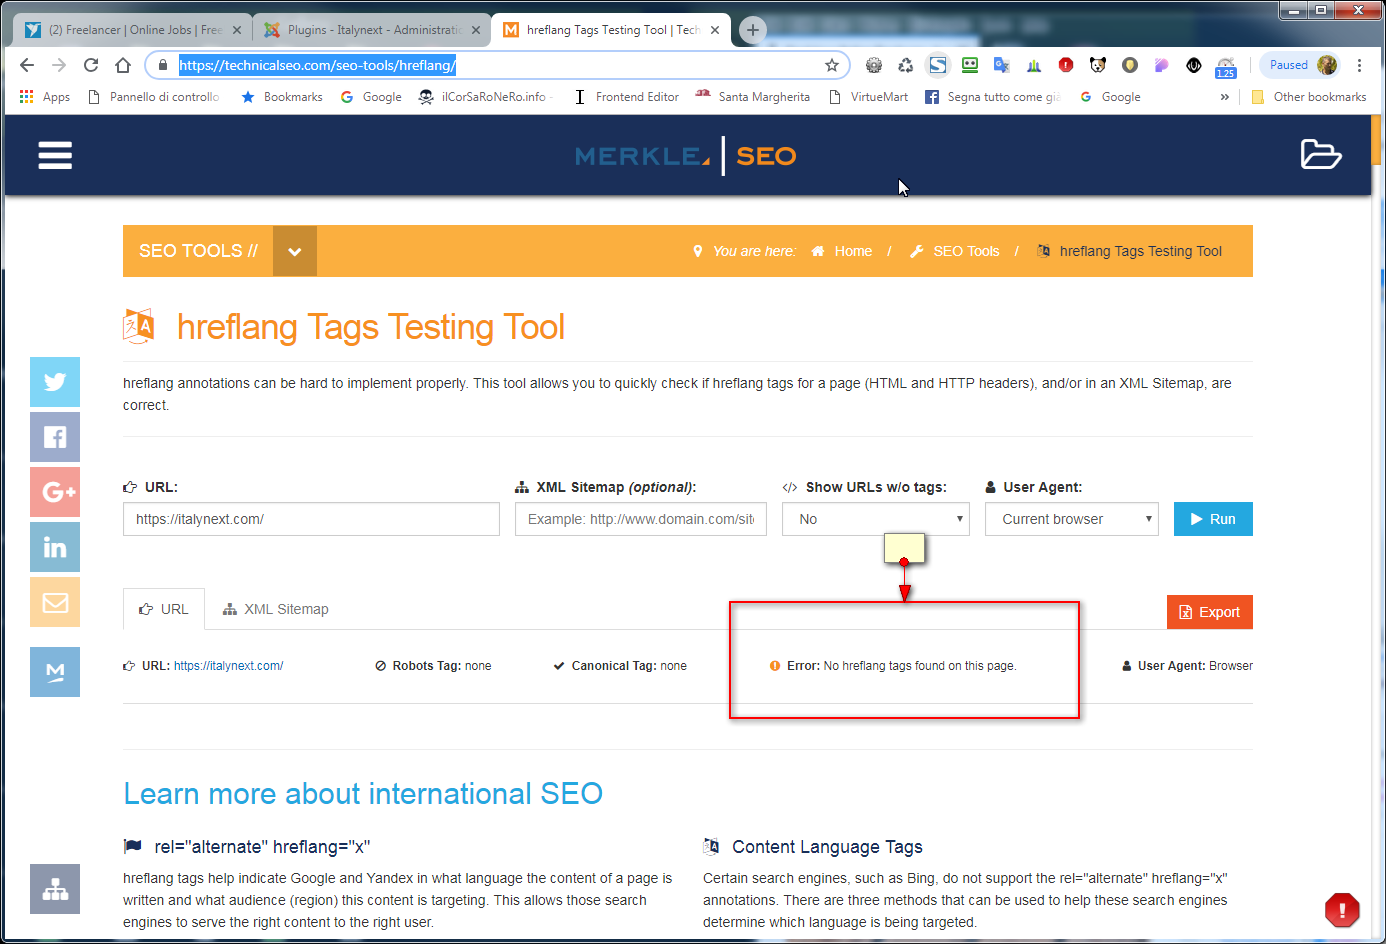The image size is (1386, 944).
Task: Switch to the XML Sitemap tab
Action: [x=276, y=609]
